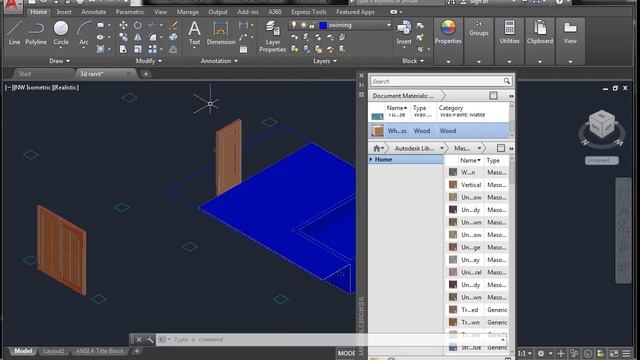This screenshot has height=360, width=640.
Task: Select the wood material swatch in document materials
Action: coord(378,131)
